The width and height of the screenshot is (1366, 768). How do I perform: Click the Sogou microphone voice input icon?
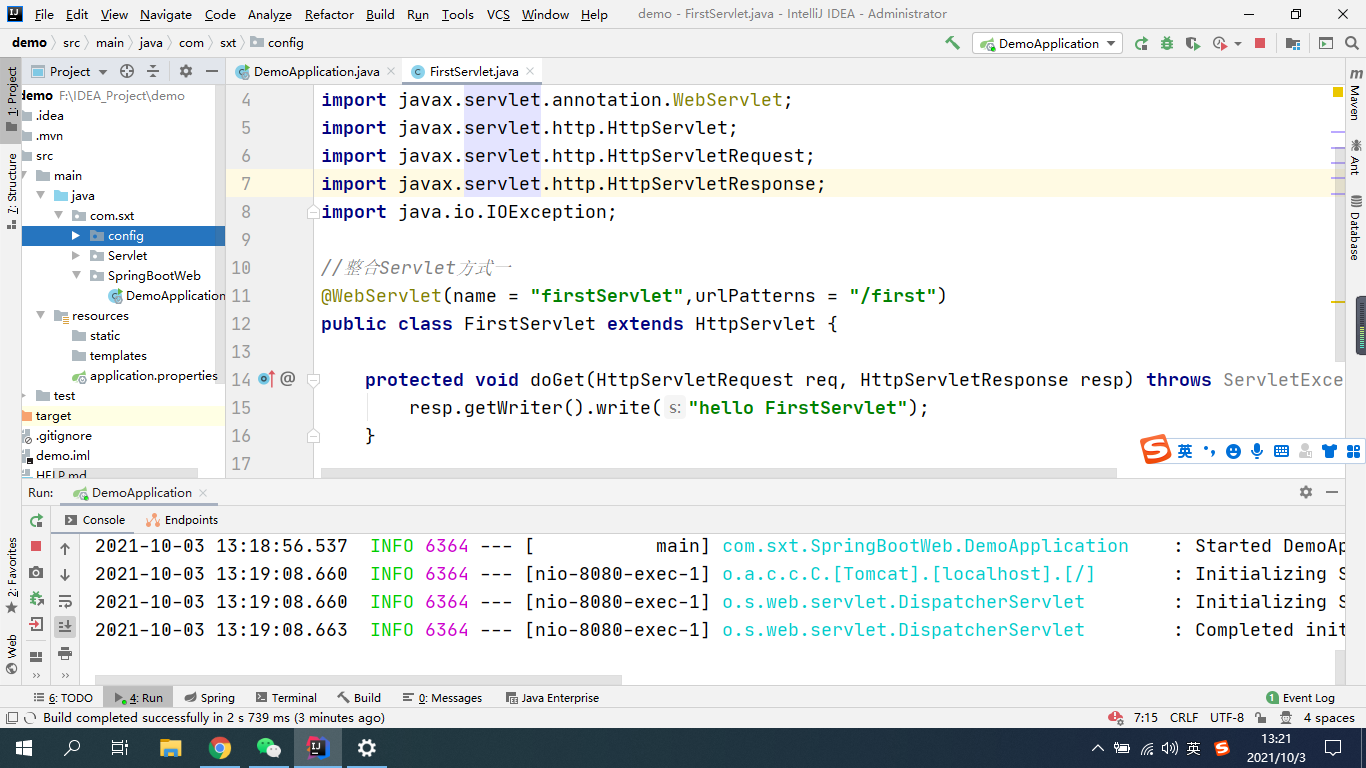pyautogui.click(x=1257, y=451)
